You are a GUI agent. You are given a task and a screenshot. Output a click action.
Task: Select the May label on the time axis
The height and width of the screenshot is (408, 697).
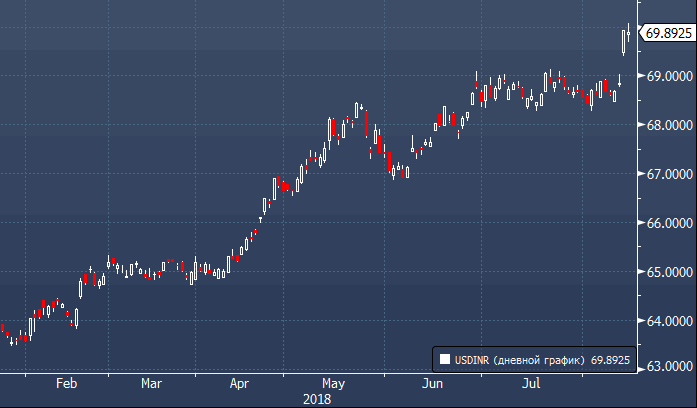click(x=333, y=383)
